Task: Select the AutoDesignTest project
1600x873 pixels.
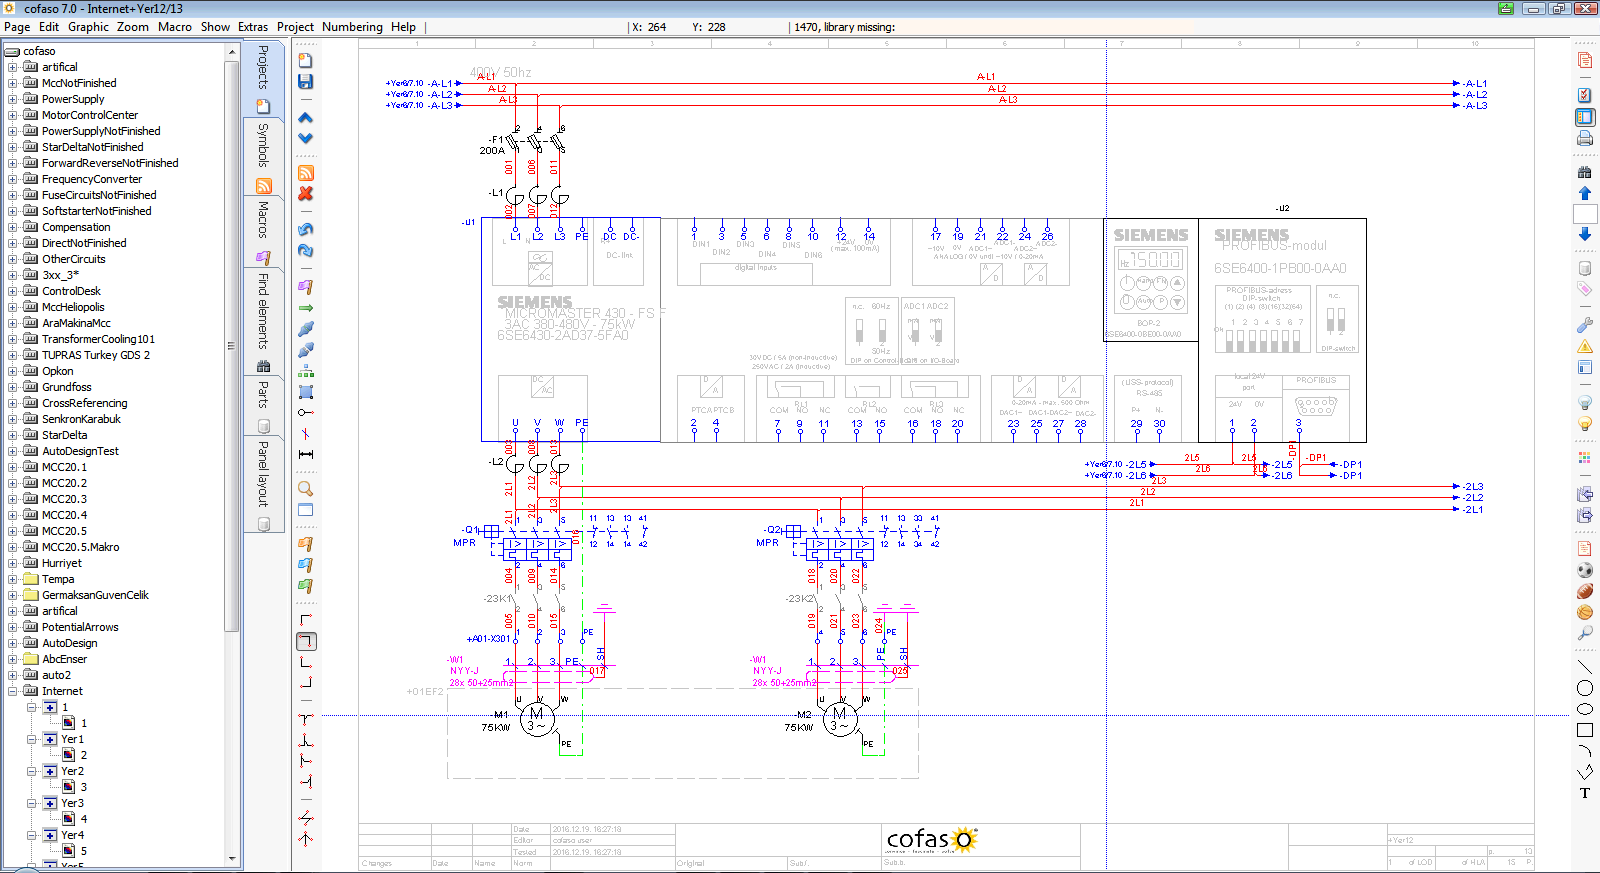Action: click(x=80, y=451)
